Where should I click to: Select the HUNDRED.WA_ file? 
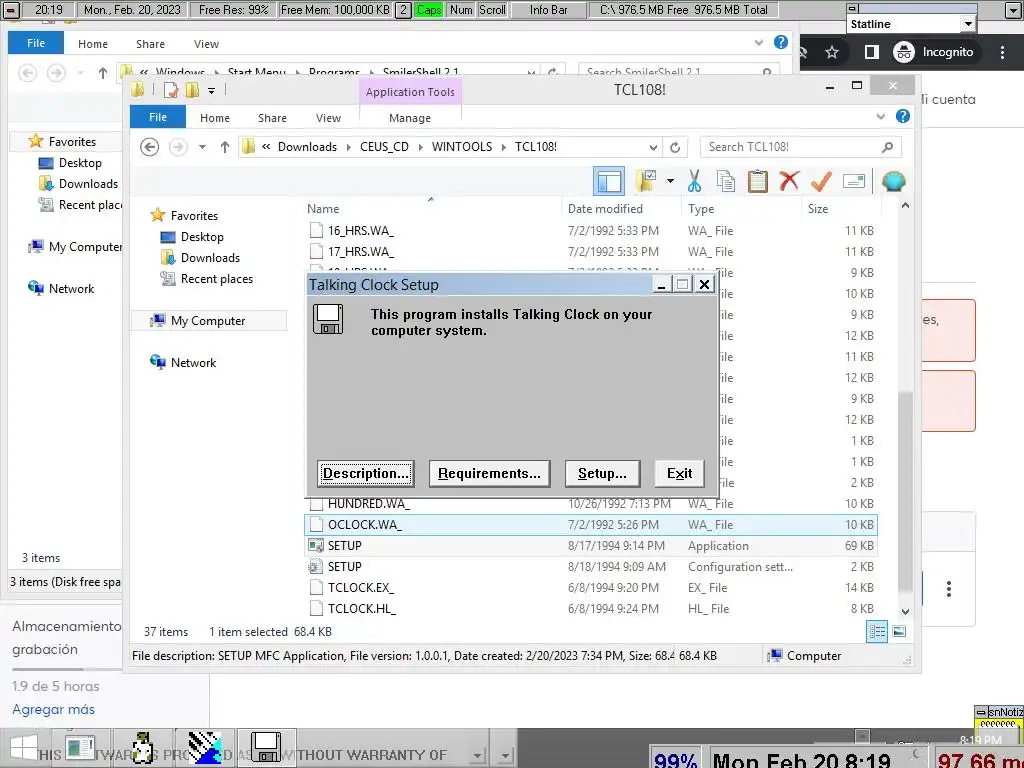[591, 504]
